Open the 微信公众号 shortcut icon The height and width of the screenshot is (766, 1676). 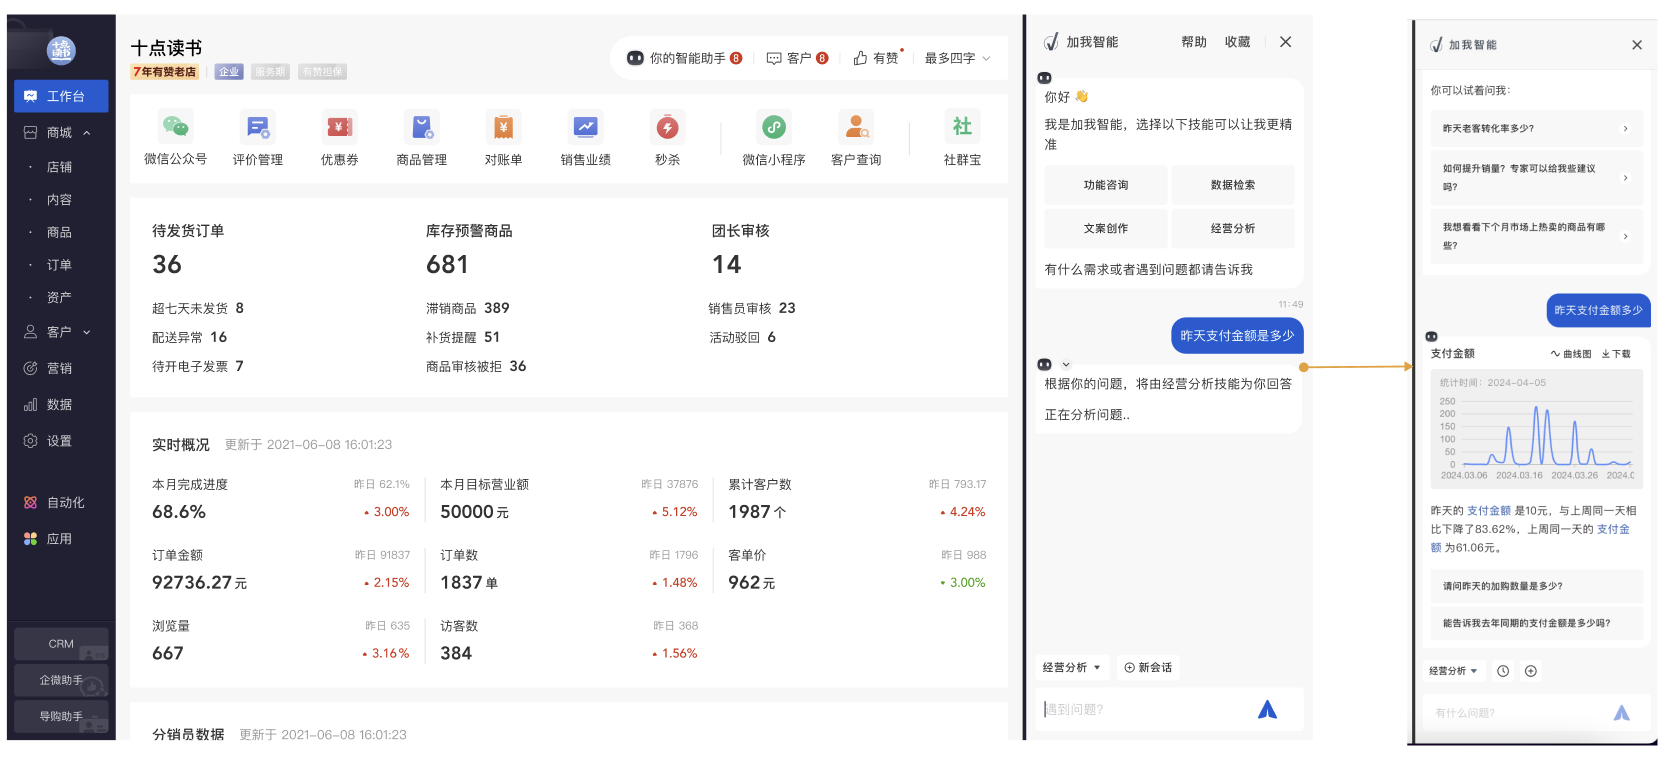click(175, 127)
